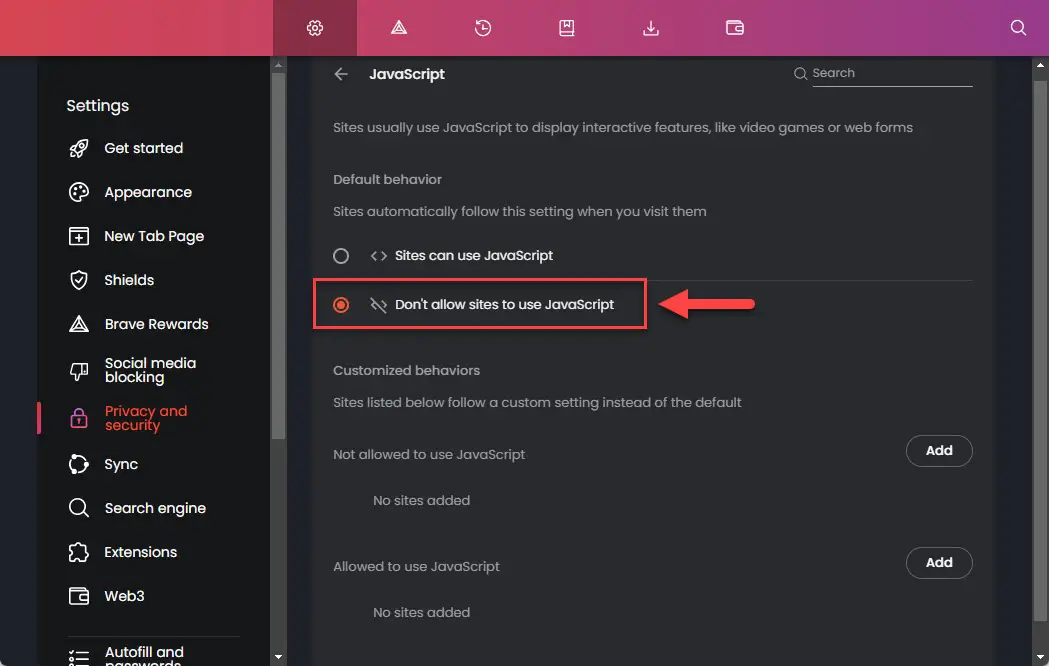Open Web3 settings section

click(x=124, y=596)
